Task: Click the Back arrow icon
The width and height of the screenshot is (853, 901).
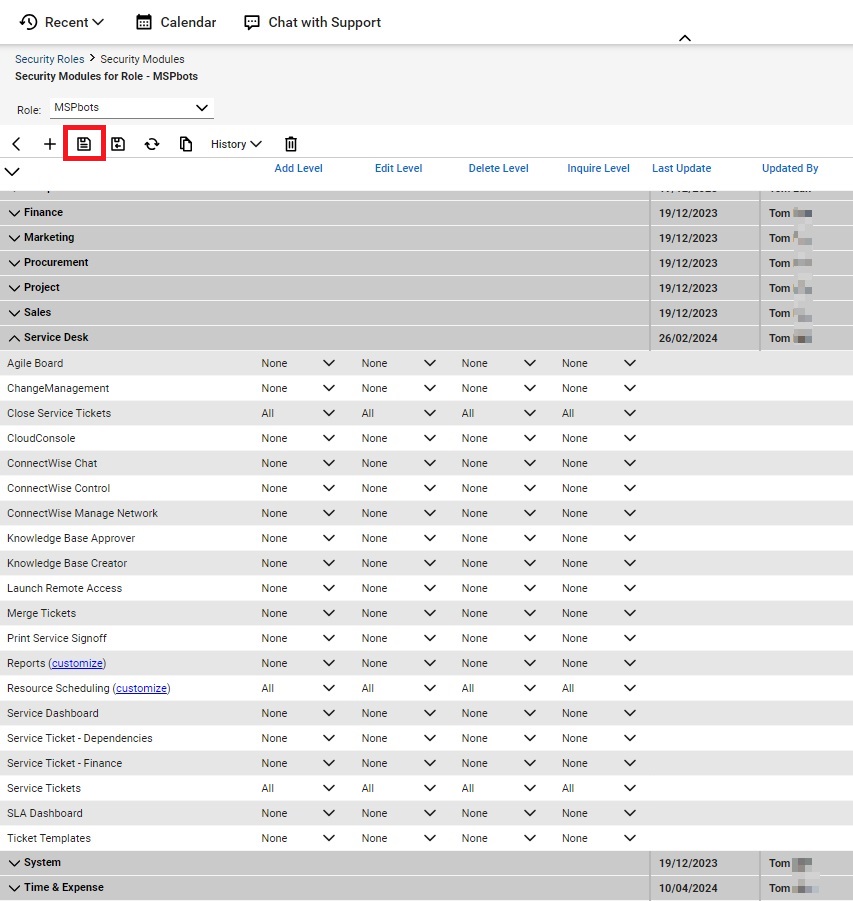Action: tap(16, 144)
